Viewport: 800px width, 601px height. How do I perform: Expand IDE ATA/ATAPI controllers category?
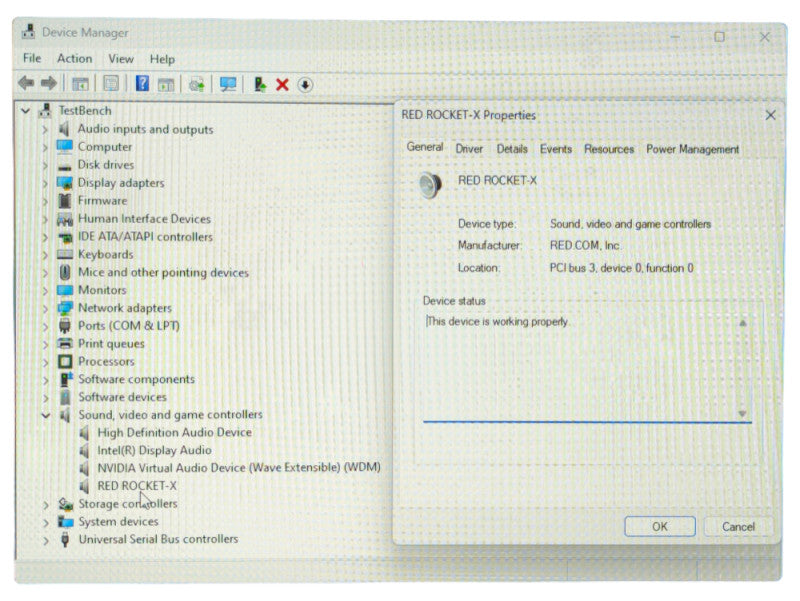(x=45, y=237)
